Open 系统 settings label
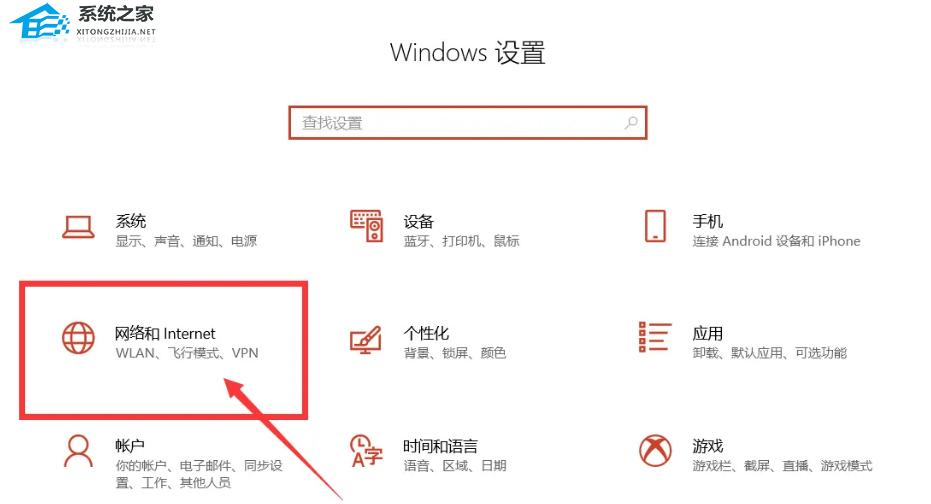This screenshot has height=504, width=931. click(x=131, y=221)
